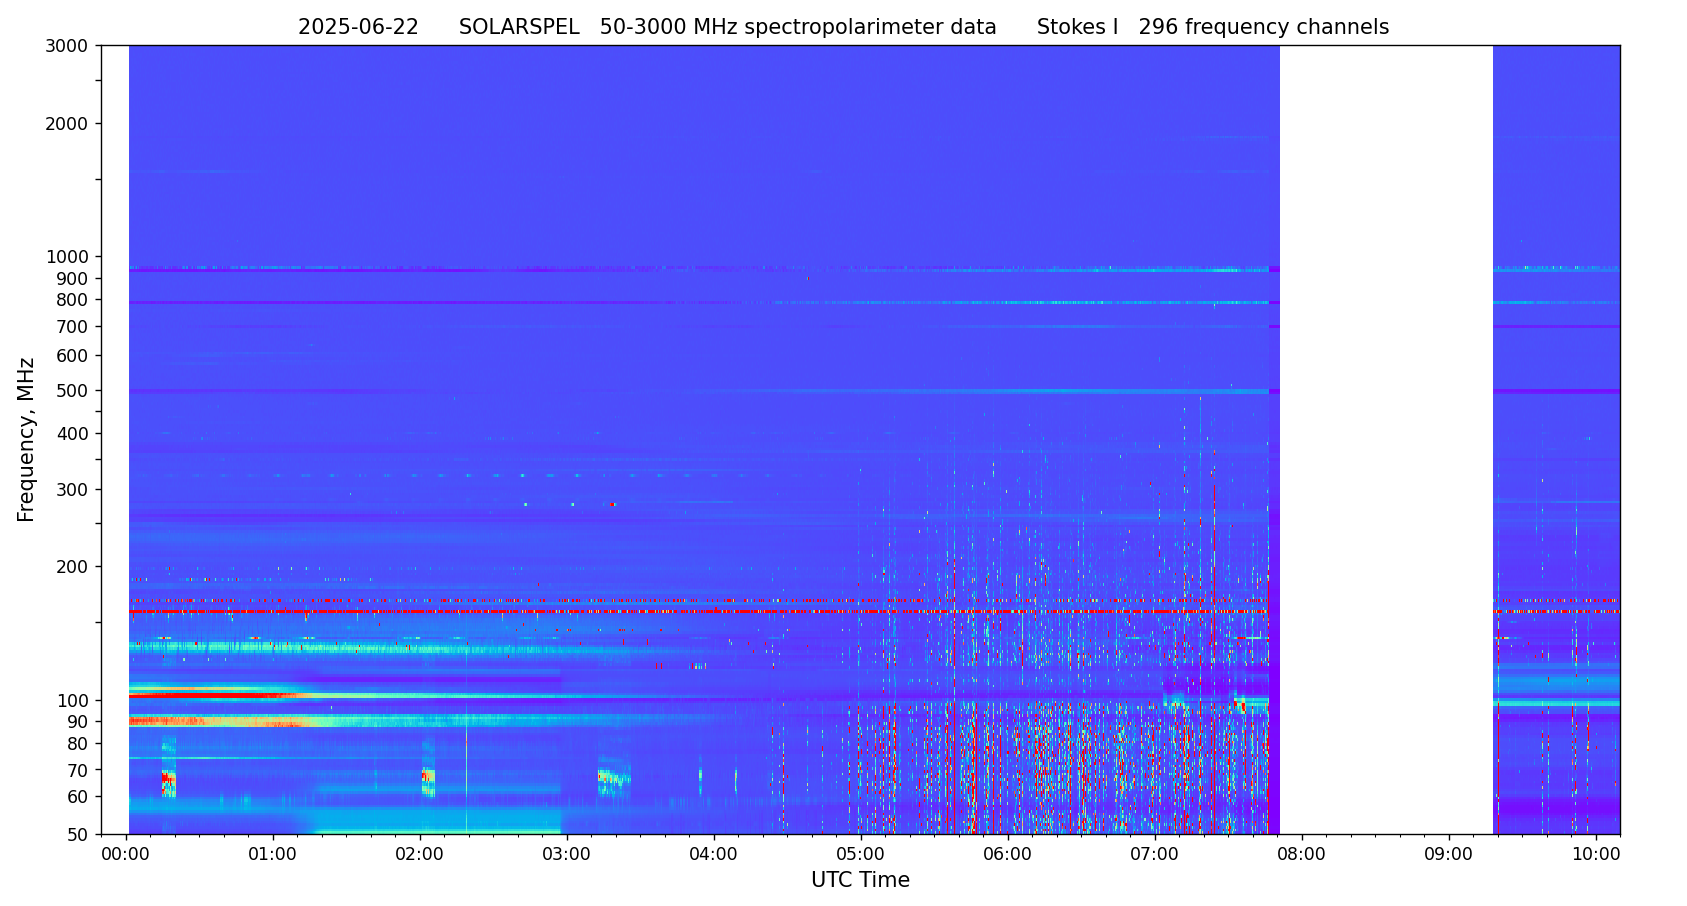Viewport: 1687px width, 906px height.
Task: Click the 07:00 UTC time tick label
Action: pyautogui.click(x=1154, y=855)
